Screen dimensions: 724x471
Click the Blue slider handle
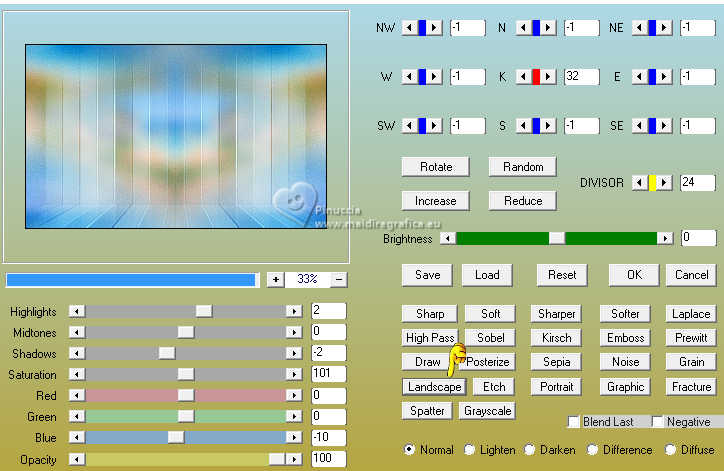pos(175,437)
